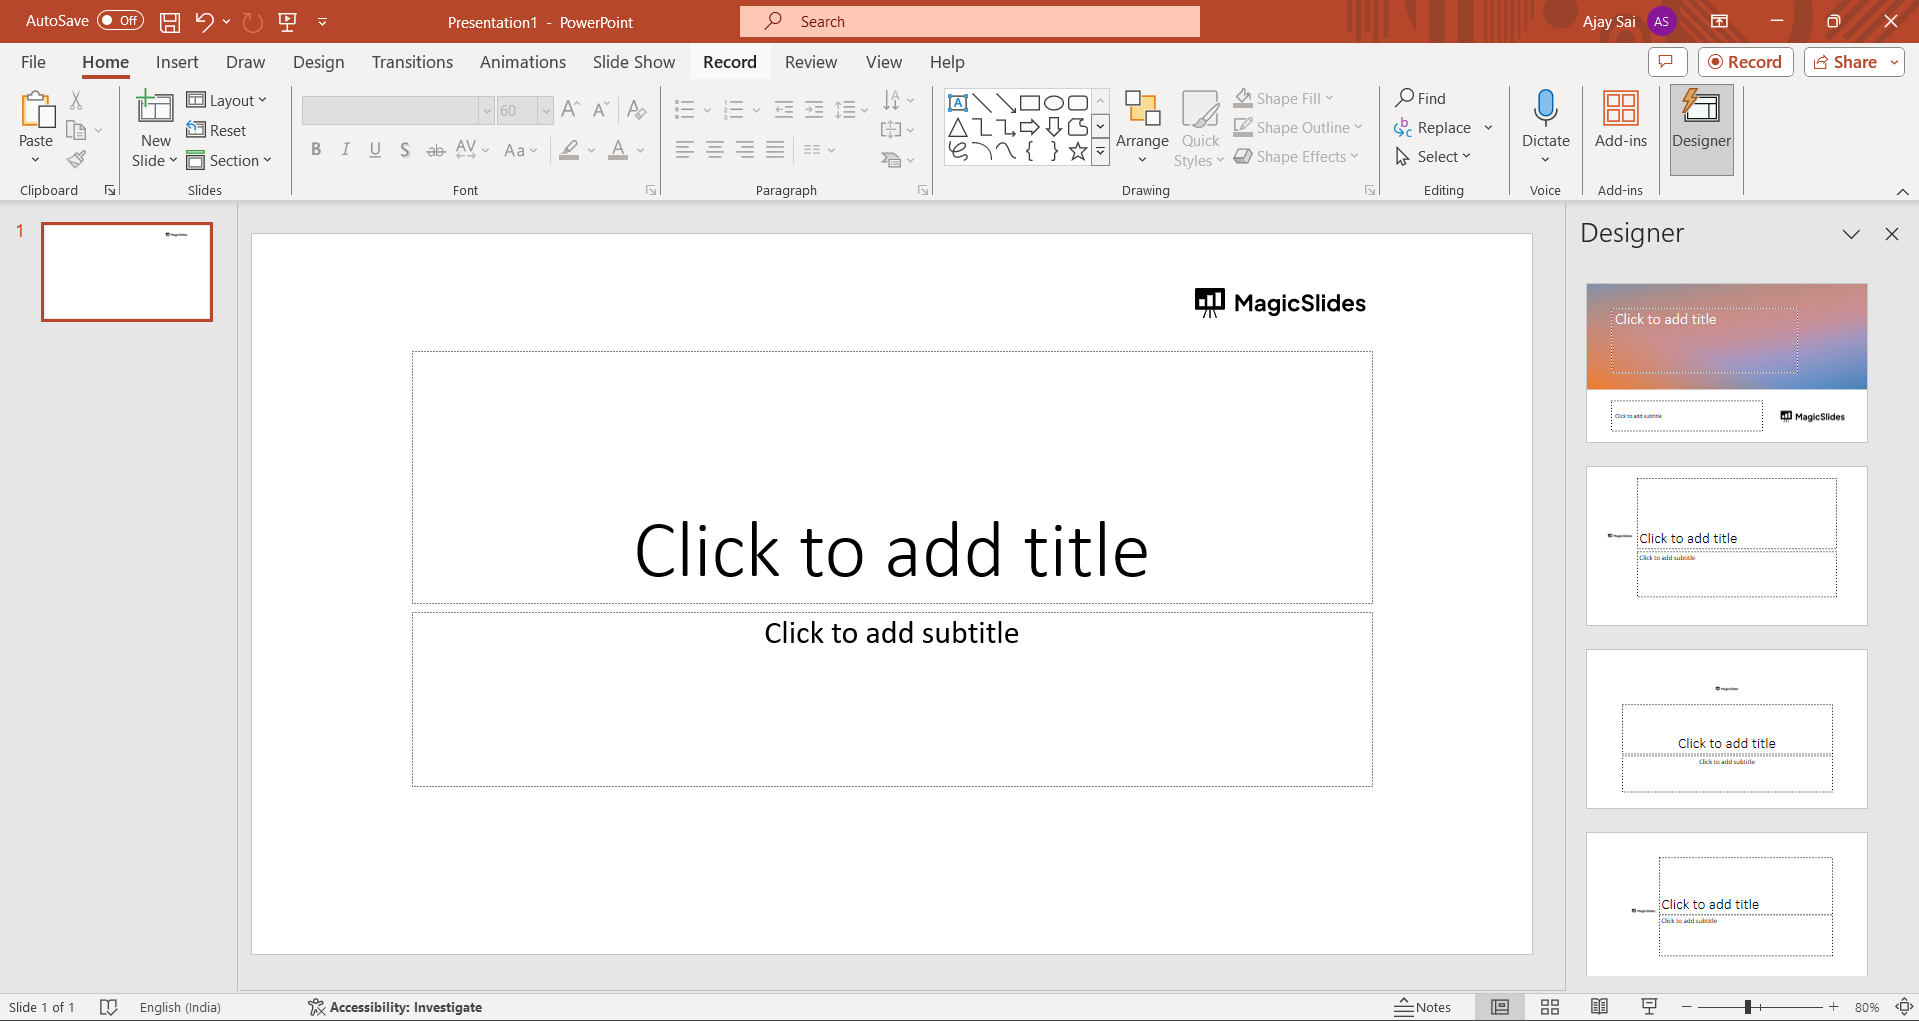Image resolution: width=1919 pixels, height=1021 pixels.
Task: Open the Transitions tab
Action: [x=412, y=62]
